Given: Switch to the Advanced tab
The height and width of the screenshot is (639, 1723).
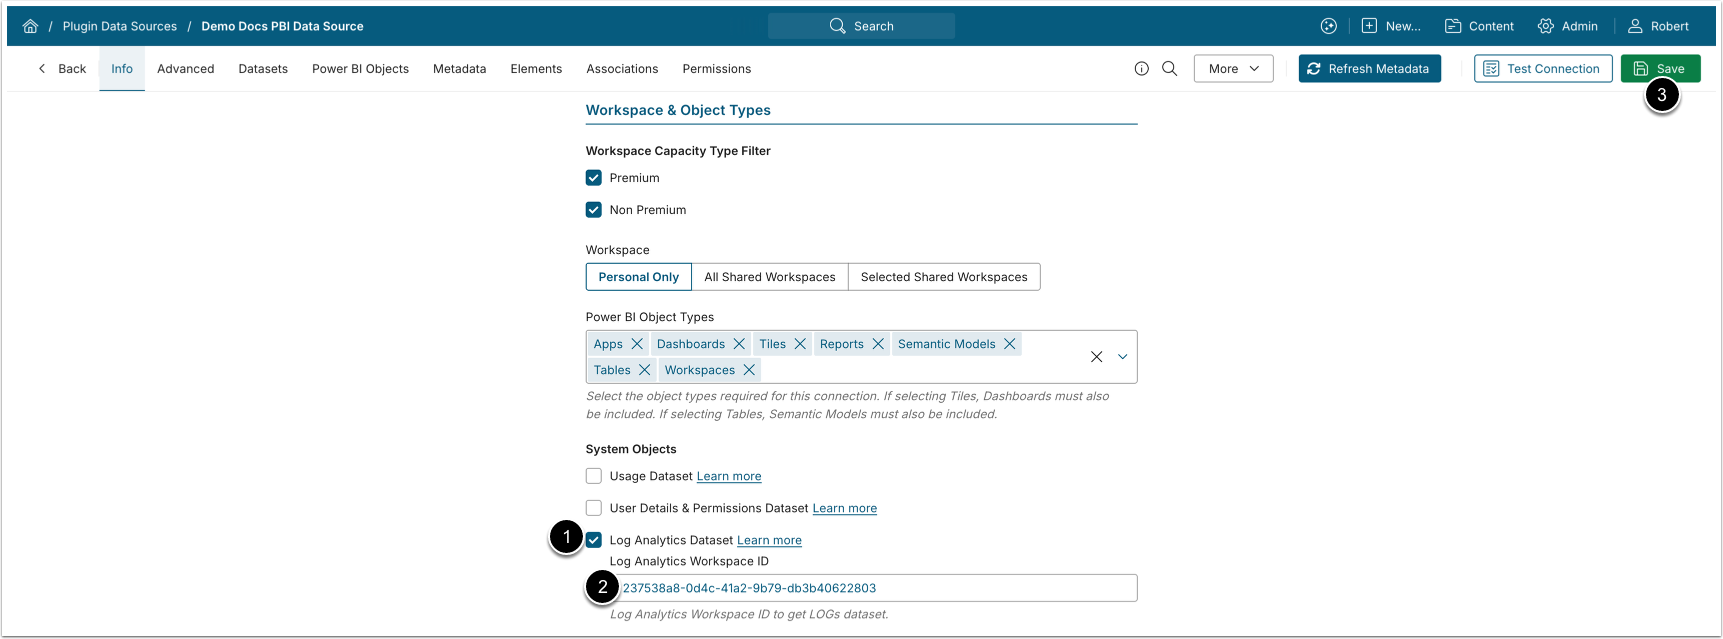Looking at the screenshot, I should click(185, 69).
